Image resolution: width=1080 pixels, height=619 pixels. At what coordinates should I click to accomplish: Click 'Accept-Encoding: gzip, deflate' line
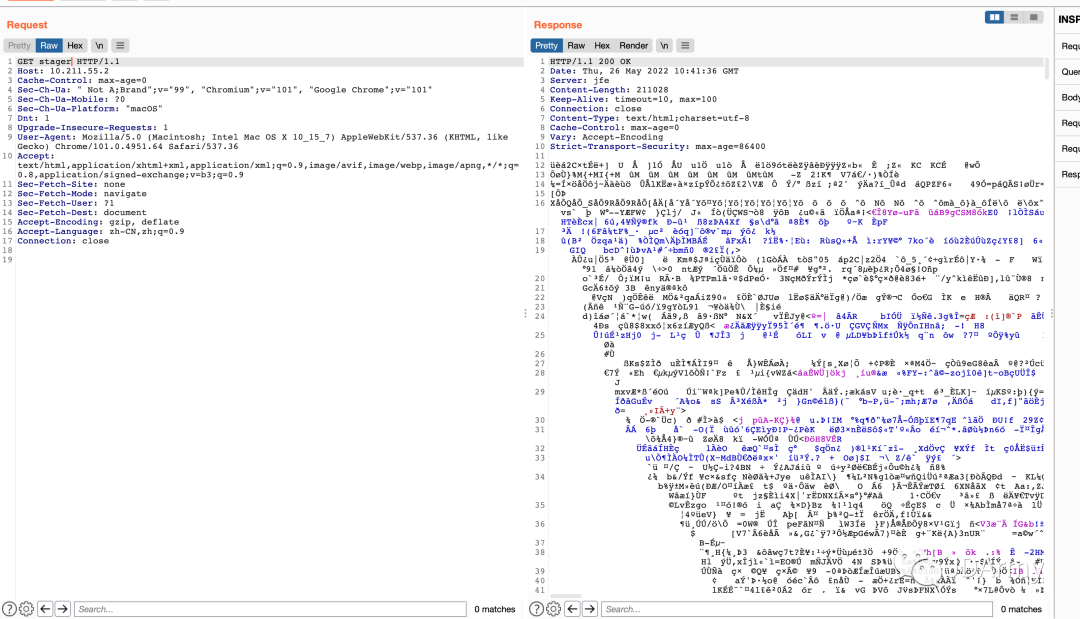pyautogui.click(x=98, y=222)
